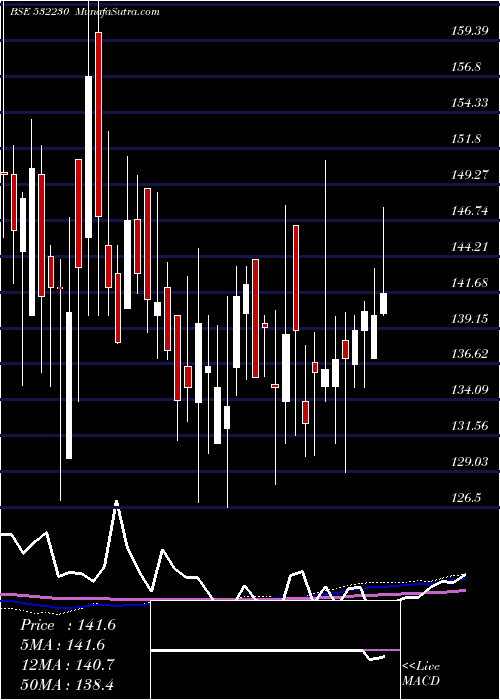Select the 144.21 price level label

pyautogui.click(x=469, y=246)
